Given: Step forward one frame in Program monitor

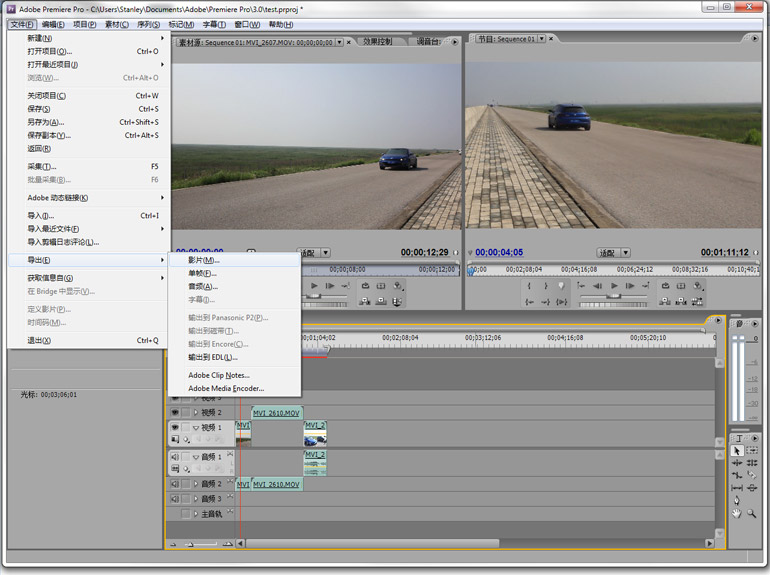Looking at the screenshot, I should (x=630, y=286).
